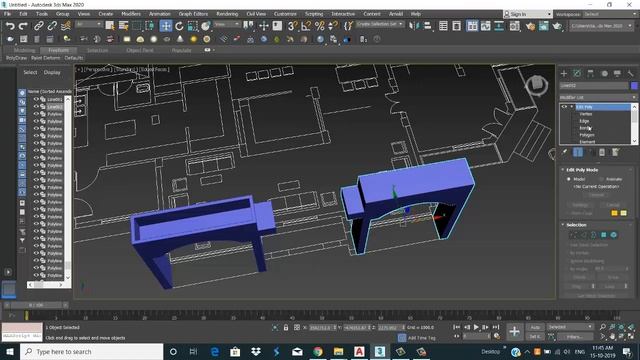
Task: Switch to the Freeform ribbon tab
Action: point(59,50)
